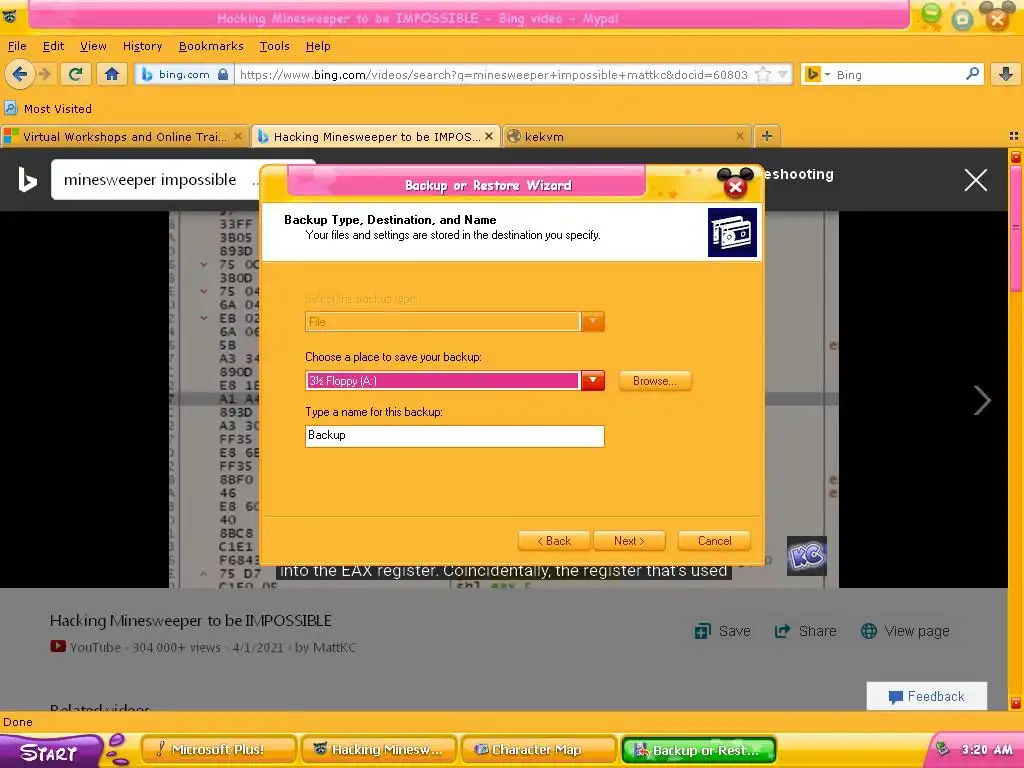Switch to Microsoft Plus! taskbar item
Screen dimensions: 1024x768
(217, 750)
